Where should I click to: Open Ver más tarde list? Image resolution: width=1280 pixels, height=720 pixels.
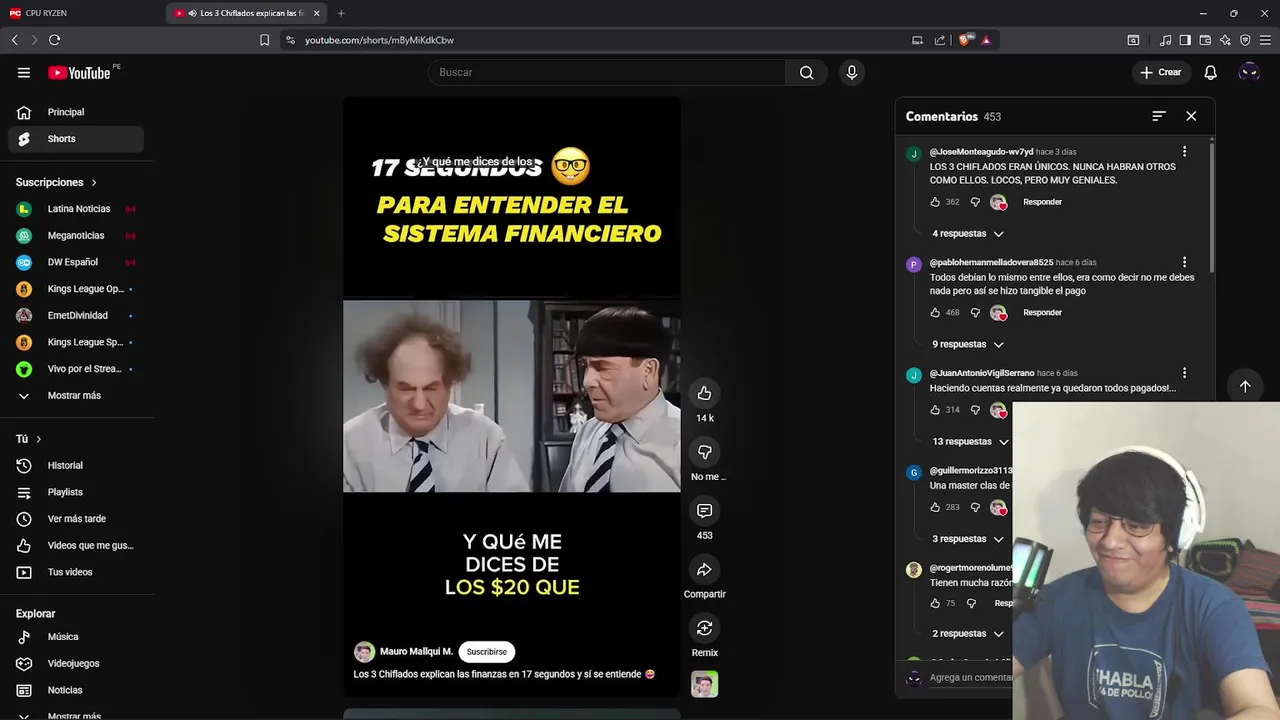pyautogui.click(x=76, y=519)
